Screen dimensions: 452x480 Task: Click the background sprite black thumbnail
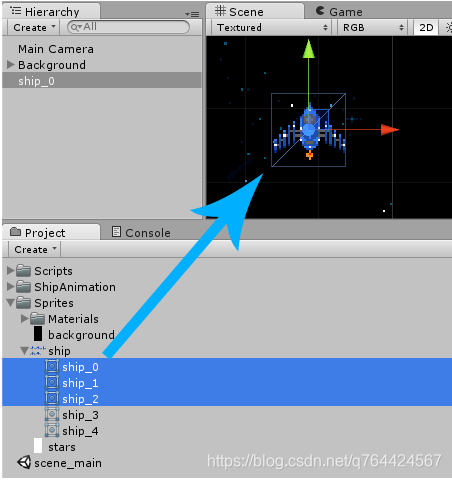point(38,334)
